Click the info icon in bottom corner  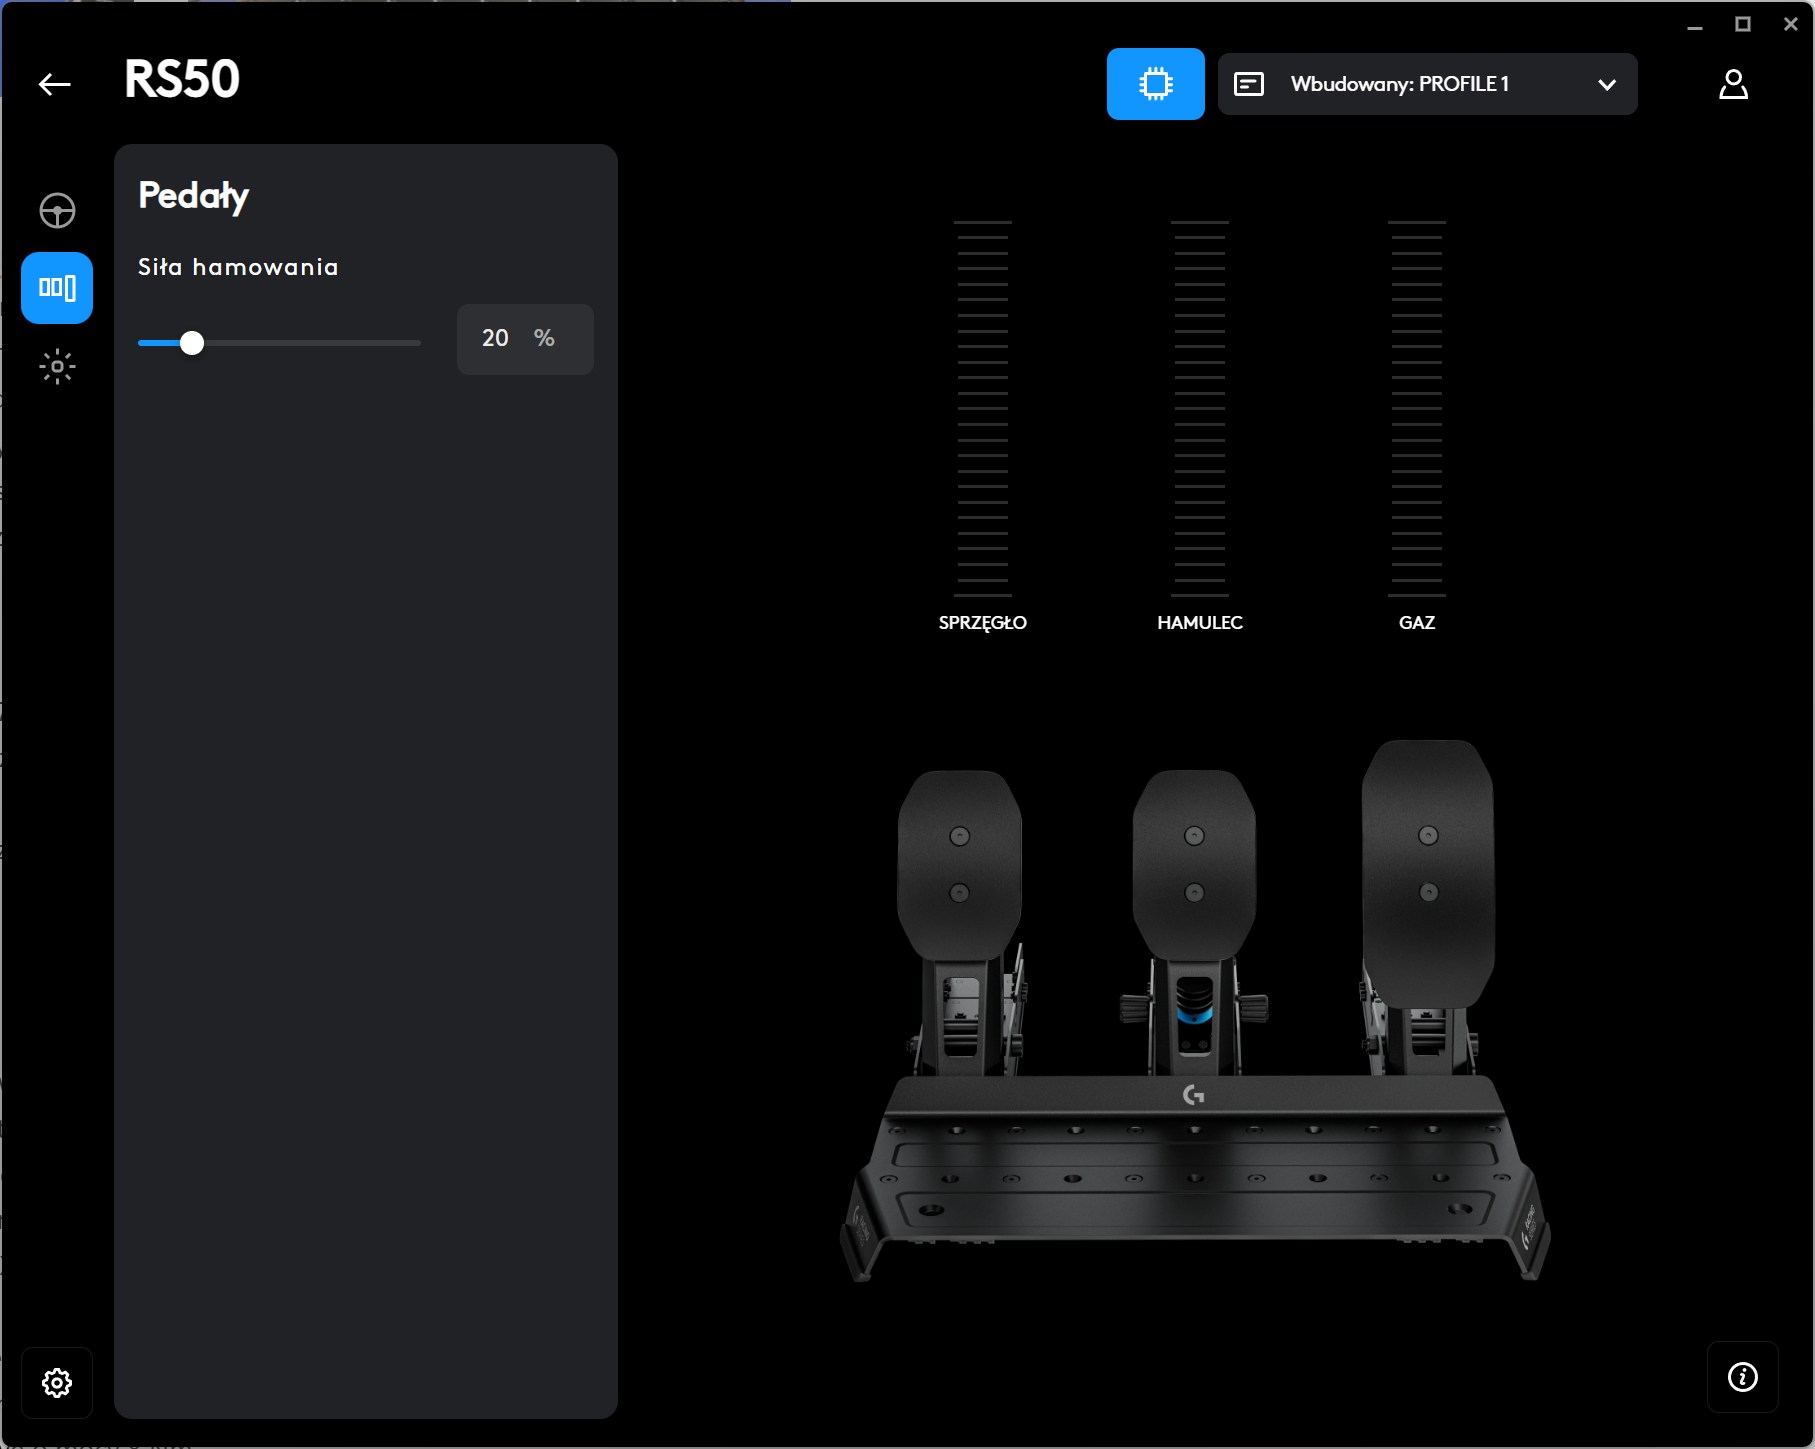pyautogui.click(x=1742, y=1377)
